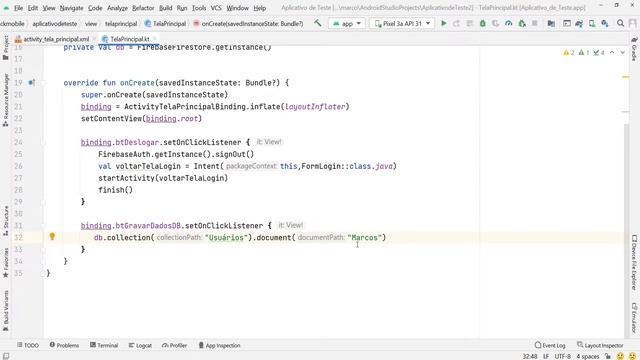640x360 pixels.
Task: Toggle the Resource Manager tool window
Action: [6, 100]
